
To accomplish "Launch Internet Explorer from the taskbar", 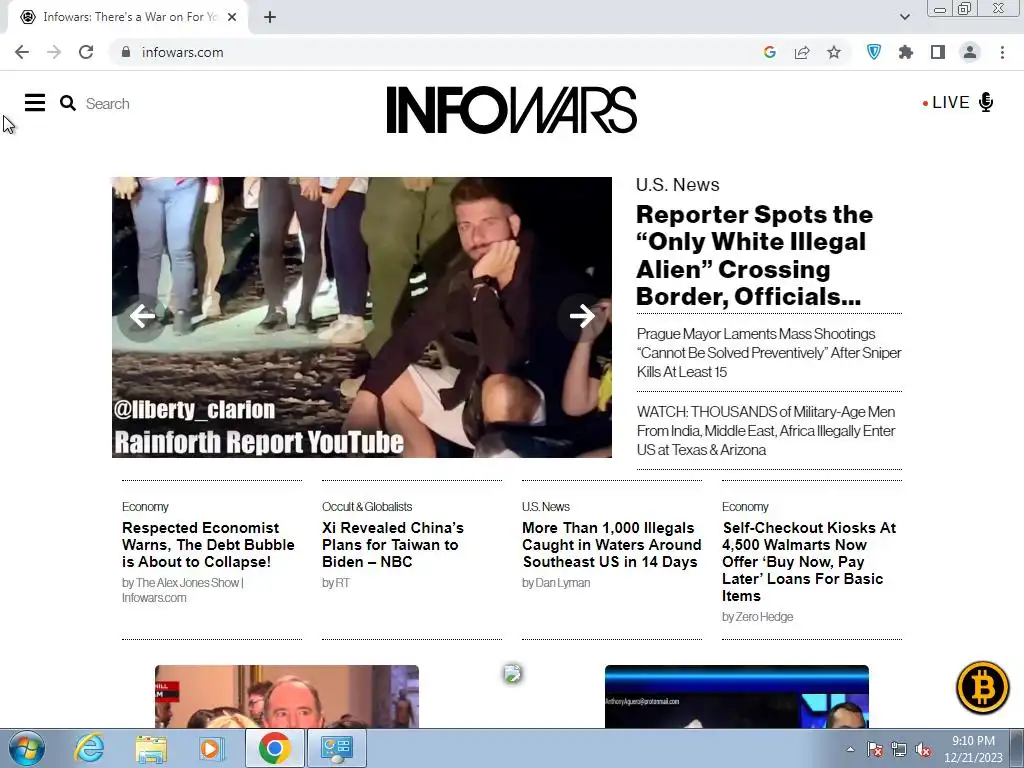I will coord(89,748).
